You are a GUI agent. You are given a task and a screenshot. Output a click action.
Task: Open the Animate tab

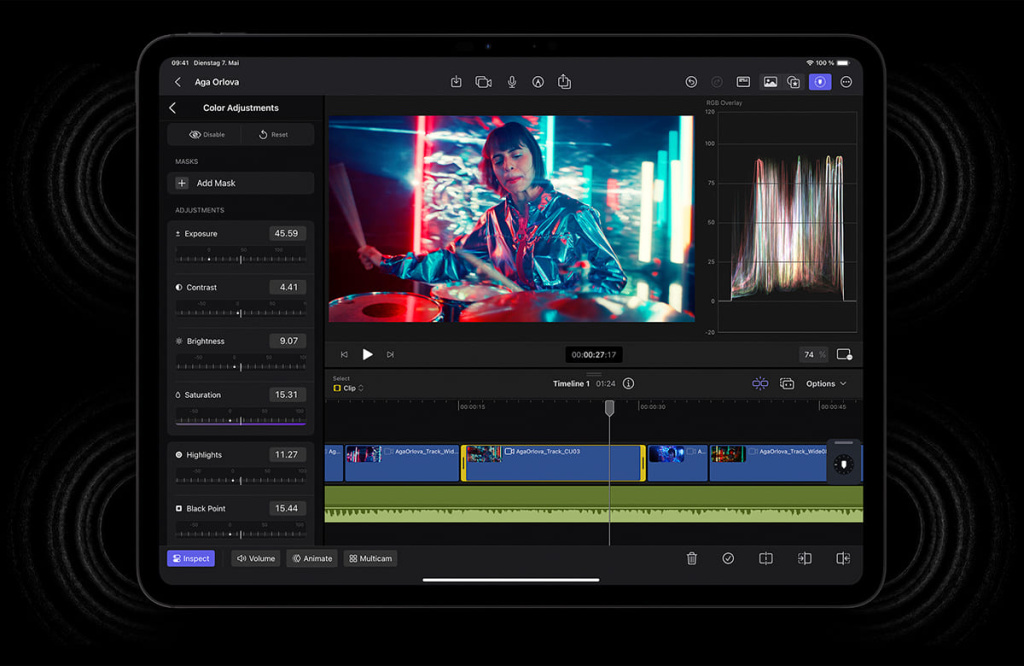[312, 558]
